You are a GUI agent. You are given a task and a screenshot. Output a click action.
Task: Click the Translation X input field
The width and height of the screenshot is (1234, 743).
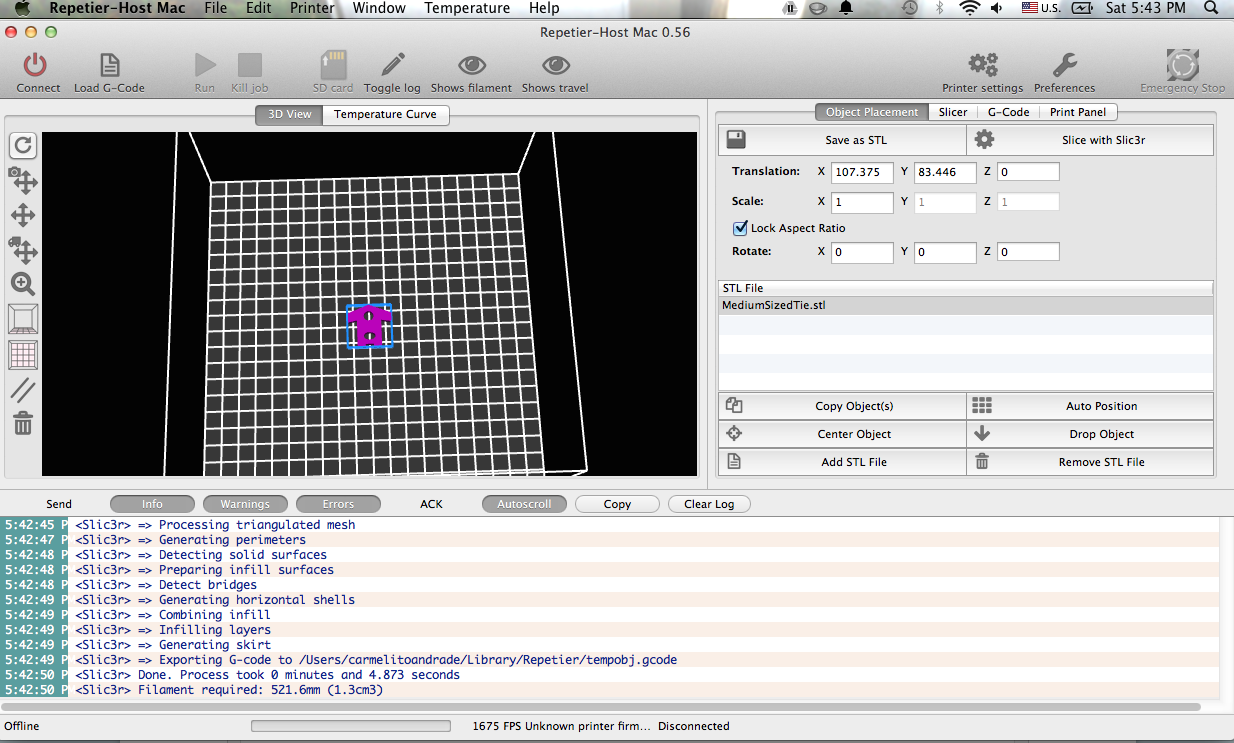(862, 172)
